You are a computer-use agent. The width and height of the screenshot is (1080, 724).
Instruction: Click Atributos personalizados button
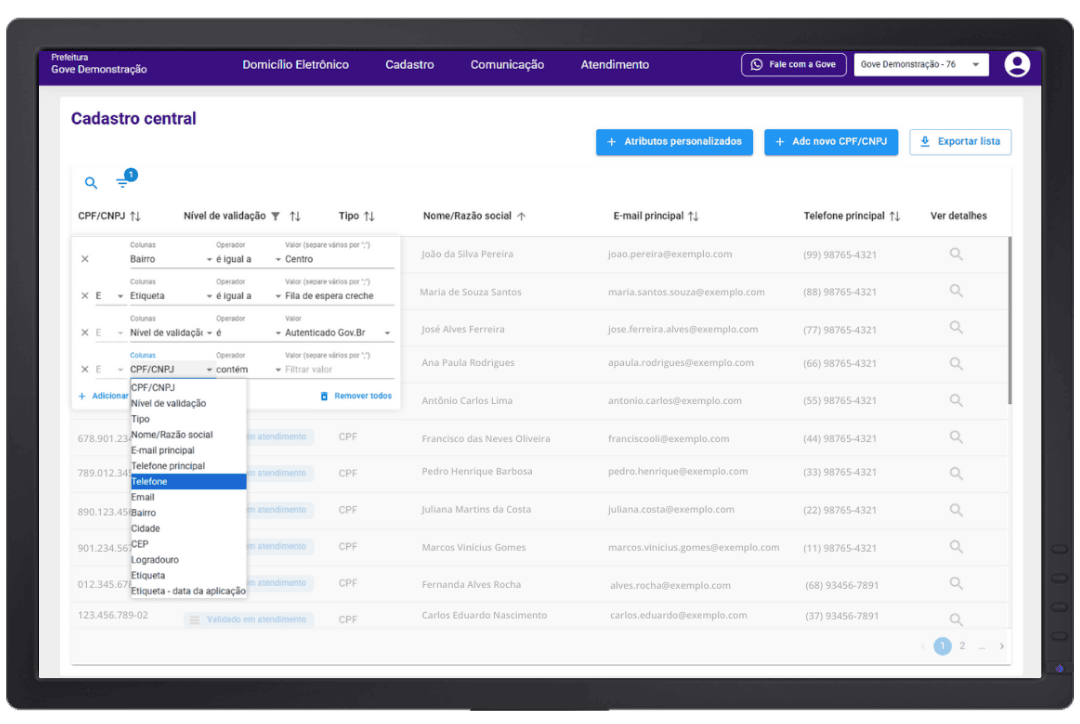click(674, 142)
